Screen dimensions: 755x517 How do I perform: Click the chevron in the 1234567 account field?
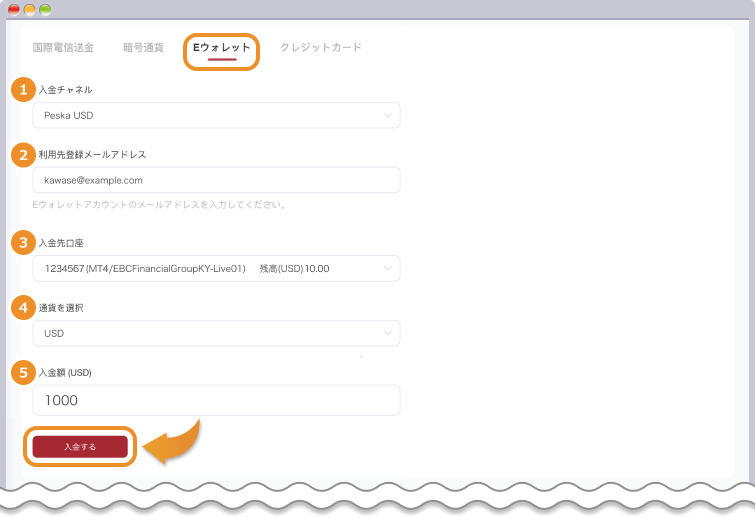[x=388, y=269]
